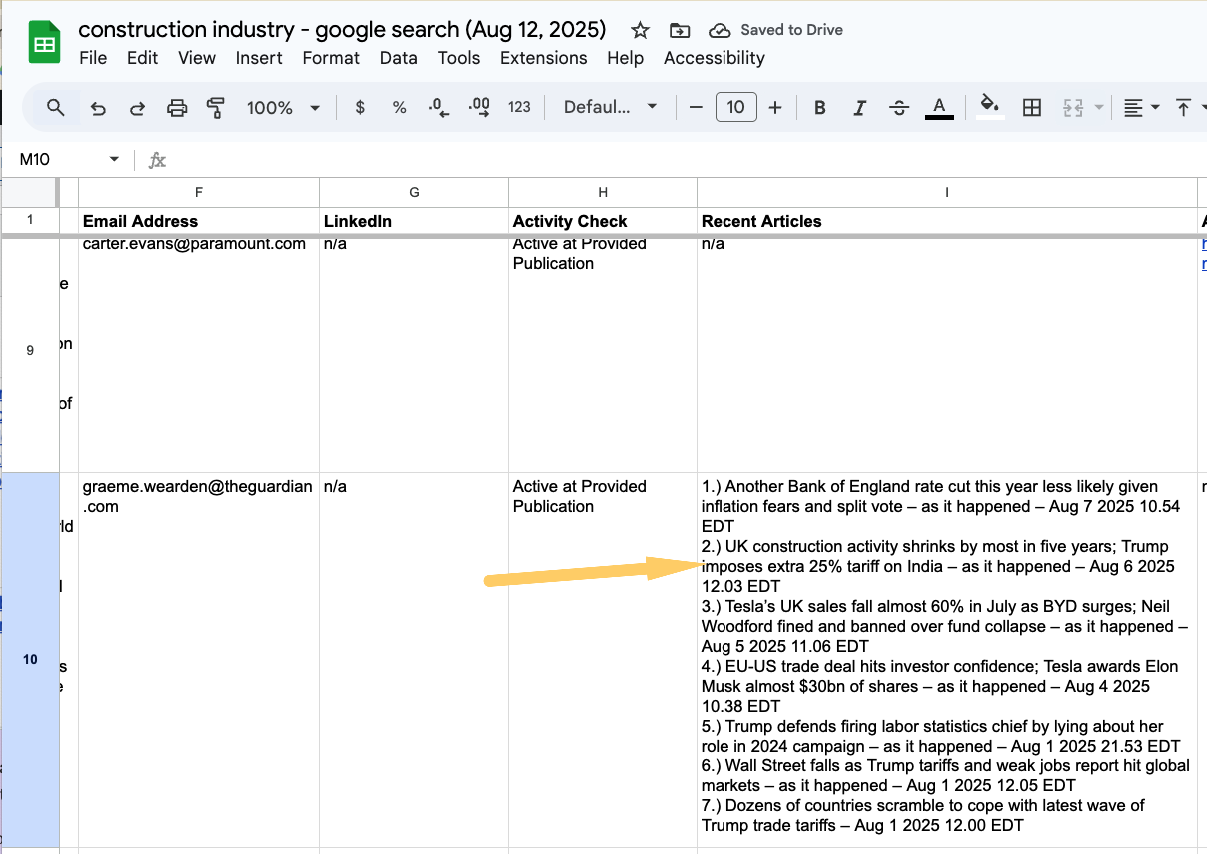
Task: Open the Extensions menu
Action: [x=543, y=58]
